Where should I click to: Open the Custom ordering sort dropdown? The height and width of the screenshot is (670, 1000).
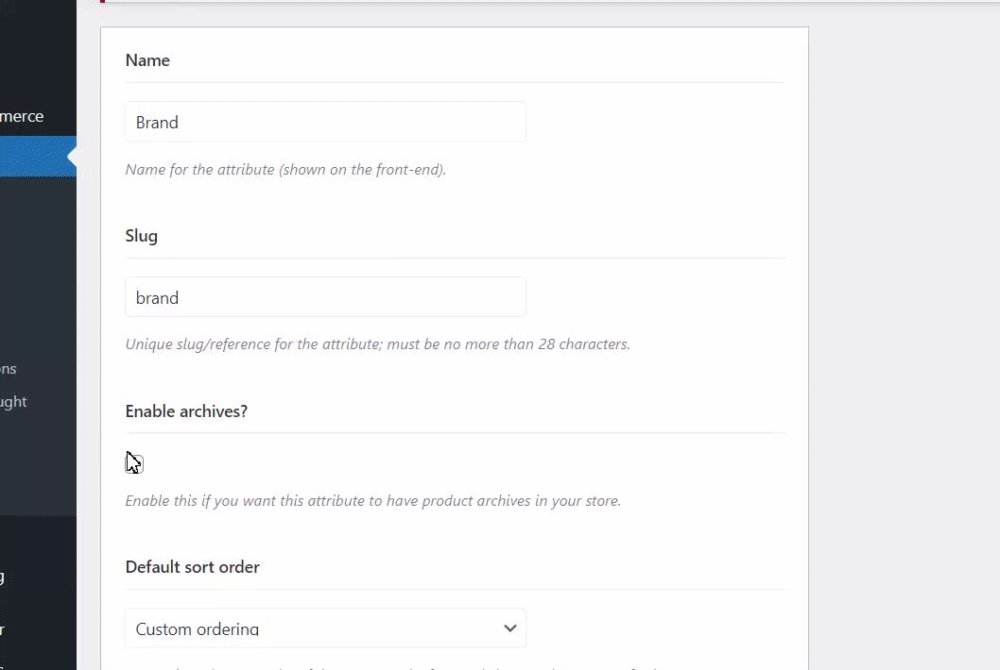pyautogui.click(x=310, y=629)
